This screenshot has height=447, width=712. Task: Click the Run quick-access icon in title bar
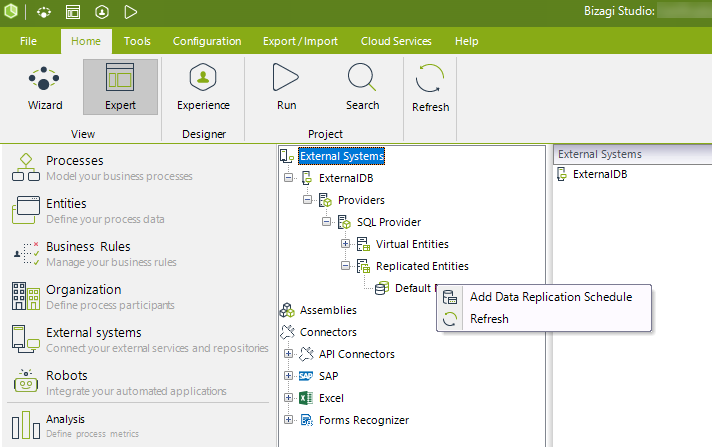coord(131,12)
